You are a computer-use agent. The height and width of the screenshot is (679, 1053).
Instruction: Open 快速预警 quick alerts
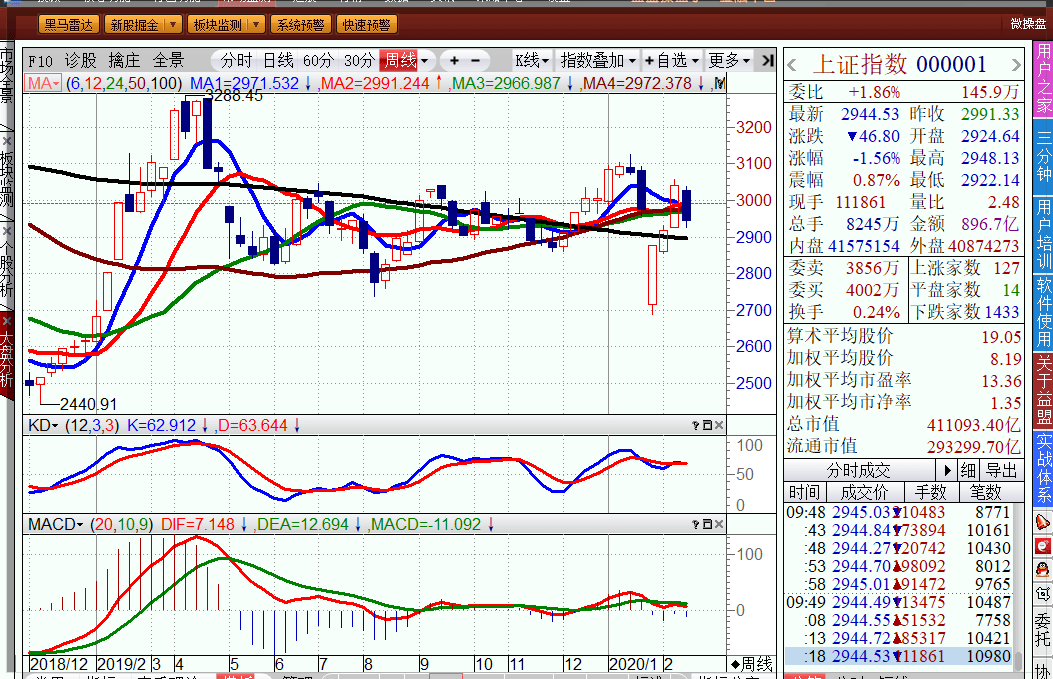tap(366, 25)
